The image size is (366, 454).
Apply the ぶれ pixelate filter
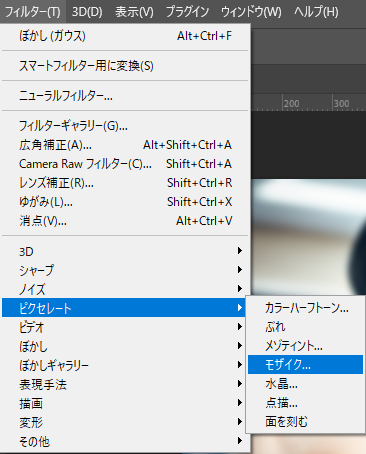(305, 327)
